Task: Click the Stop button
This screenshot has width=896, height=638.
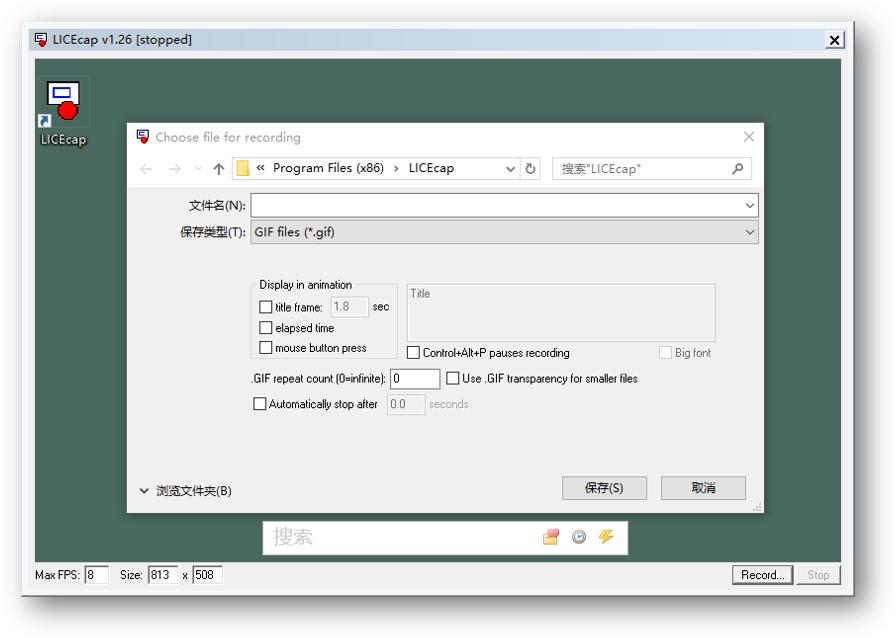Action: (x=818, y=575)
